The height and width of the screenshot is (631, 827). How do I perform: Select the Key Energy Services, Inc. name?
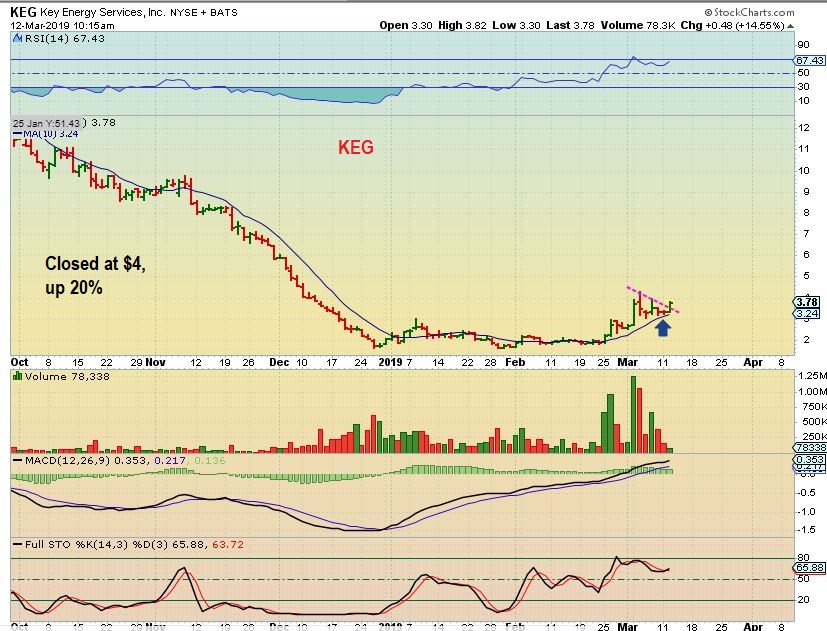(102, 12)
